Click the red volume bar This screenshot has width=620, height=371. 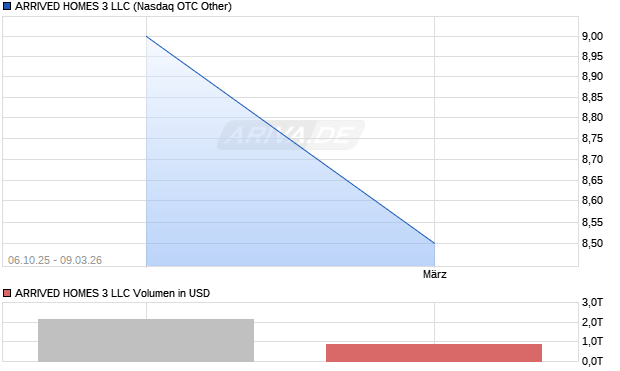tap(434, 353)
